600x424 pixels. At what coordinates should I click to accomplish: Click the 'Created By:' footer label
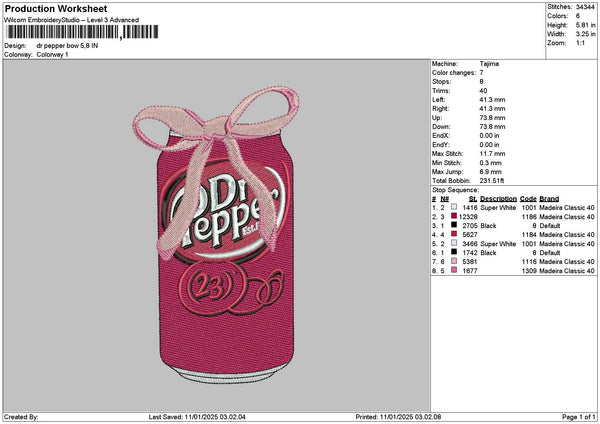[x=21, y=417]
